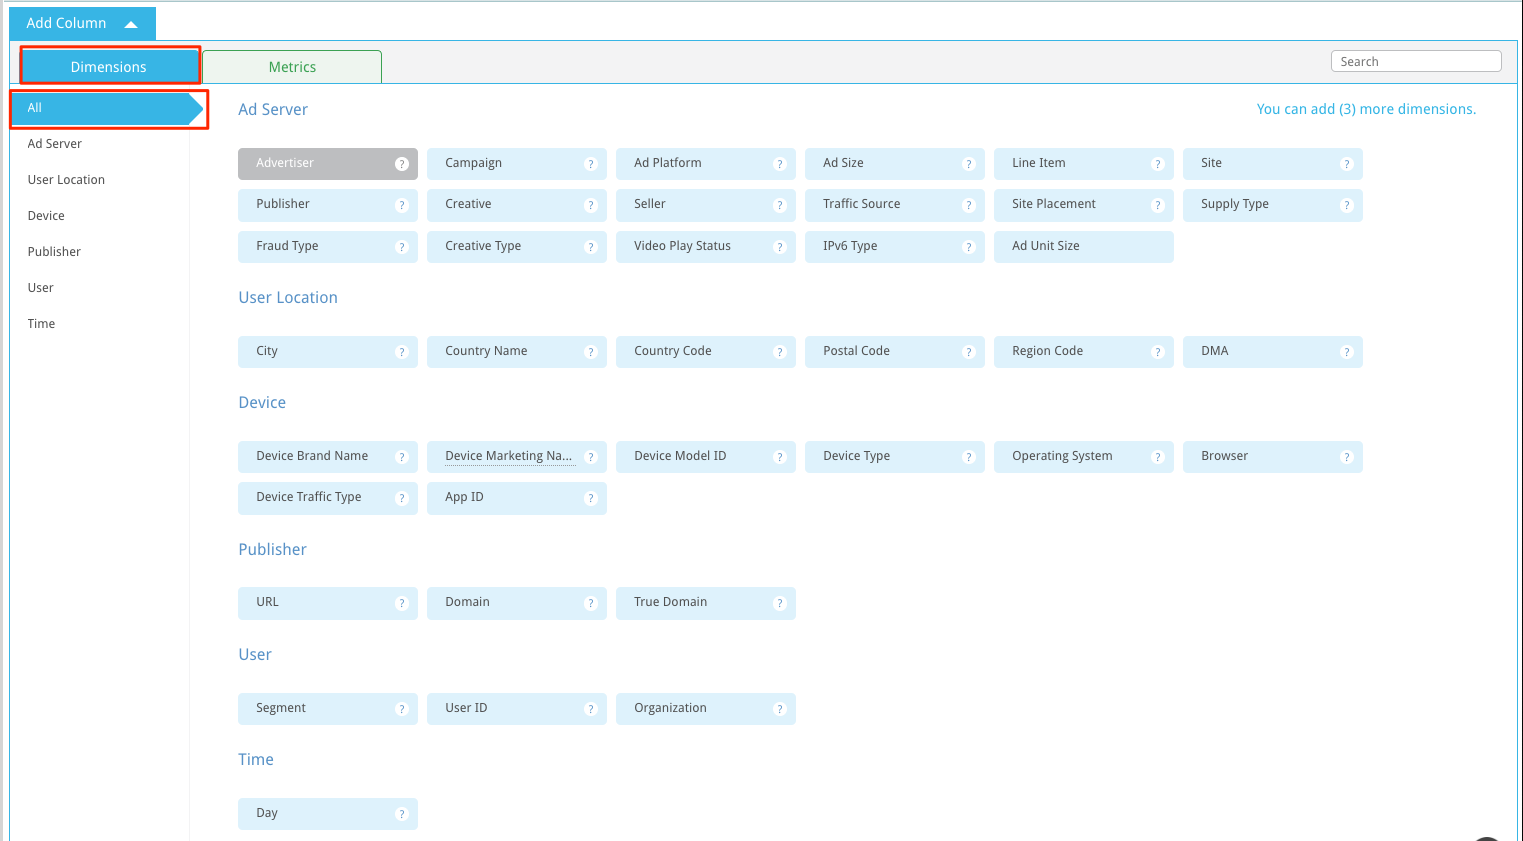Add the Device Marketing Name dimension
Image resolution: width=1523 pixels, height=841 pixels.
(x=517, y=457)
